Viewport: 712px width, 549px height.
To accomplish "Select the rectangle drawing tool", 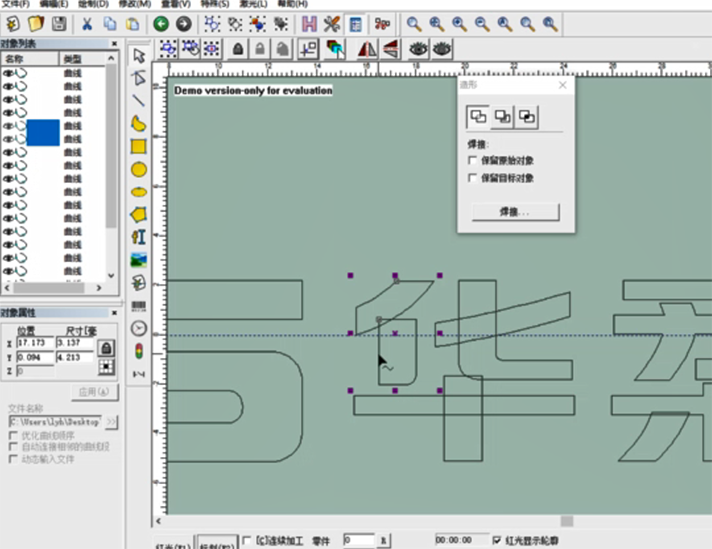I will 139,147.
